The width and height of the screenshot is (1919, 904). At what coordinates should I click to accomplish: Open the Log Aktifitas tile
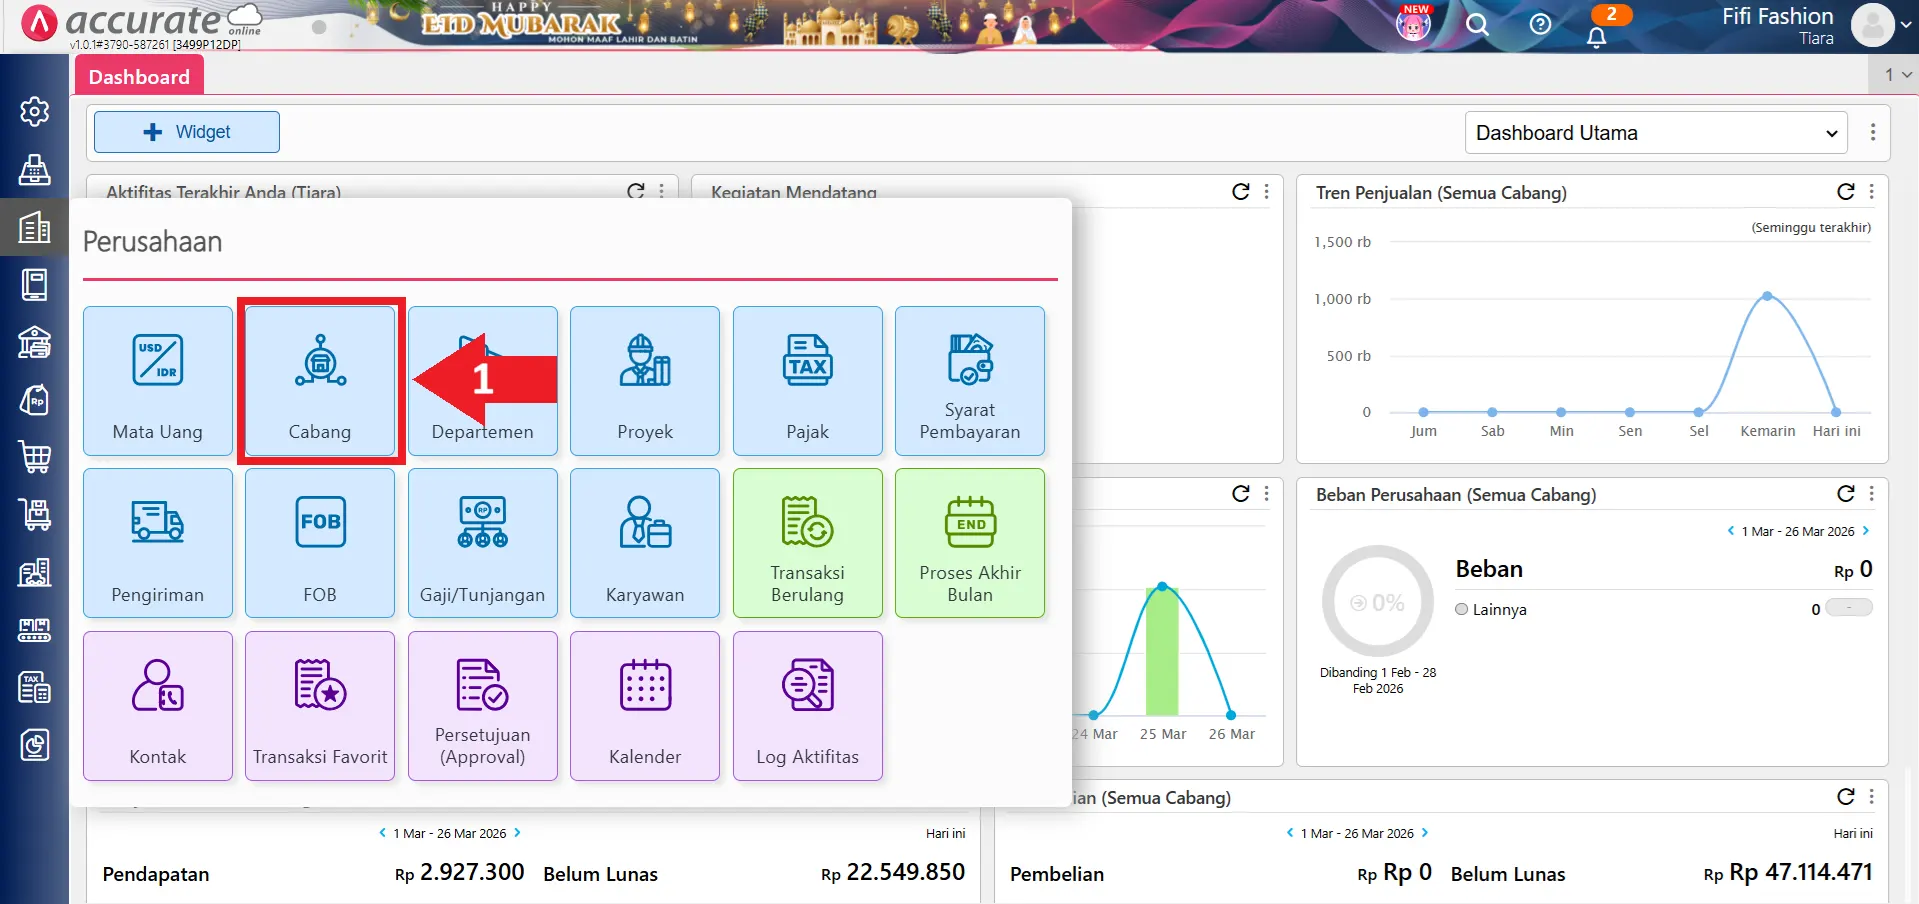(807, 706)
